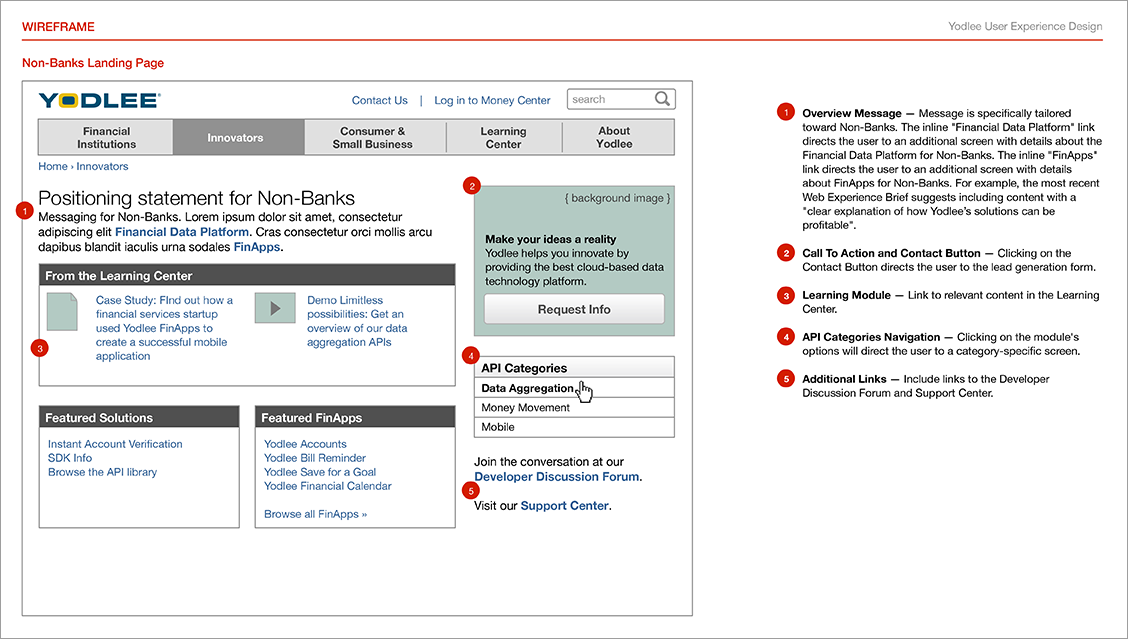Screen dimensions: 1128x639
Task: Click the "WIREFRAME" label
Action: pyautogui.click(x=58, y=27)
